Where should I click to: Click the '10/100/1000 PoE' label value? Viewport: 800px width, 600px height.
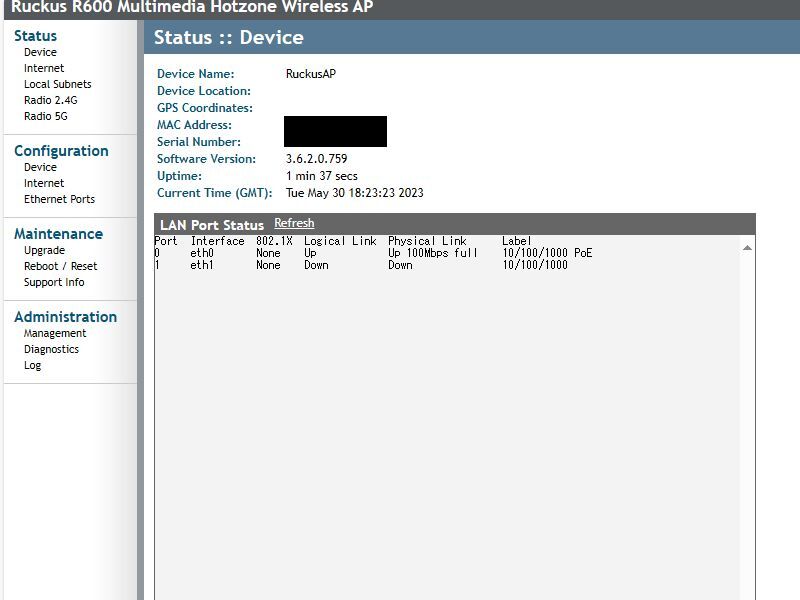click(547, 253)
